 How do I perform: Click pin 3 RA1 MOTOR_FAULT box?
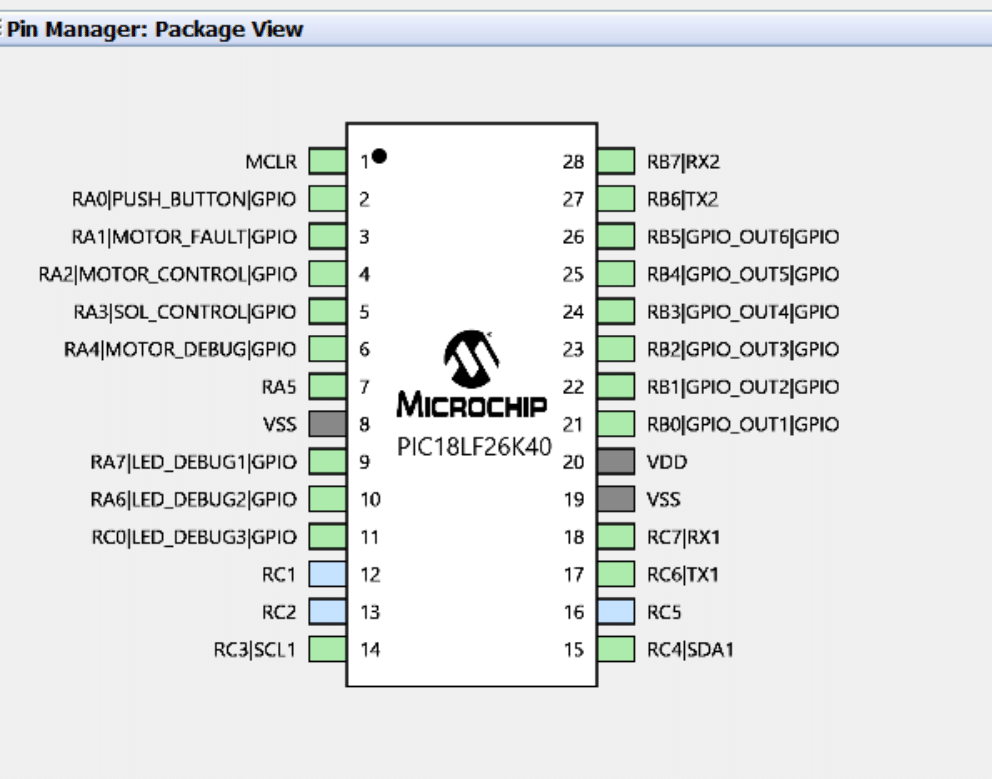pyautogui.click(x=328, y=236)
